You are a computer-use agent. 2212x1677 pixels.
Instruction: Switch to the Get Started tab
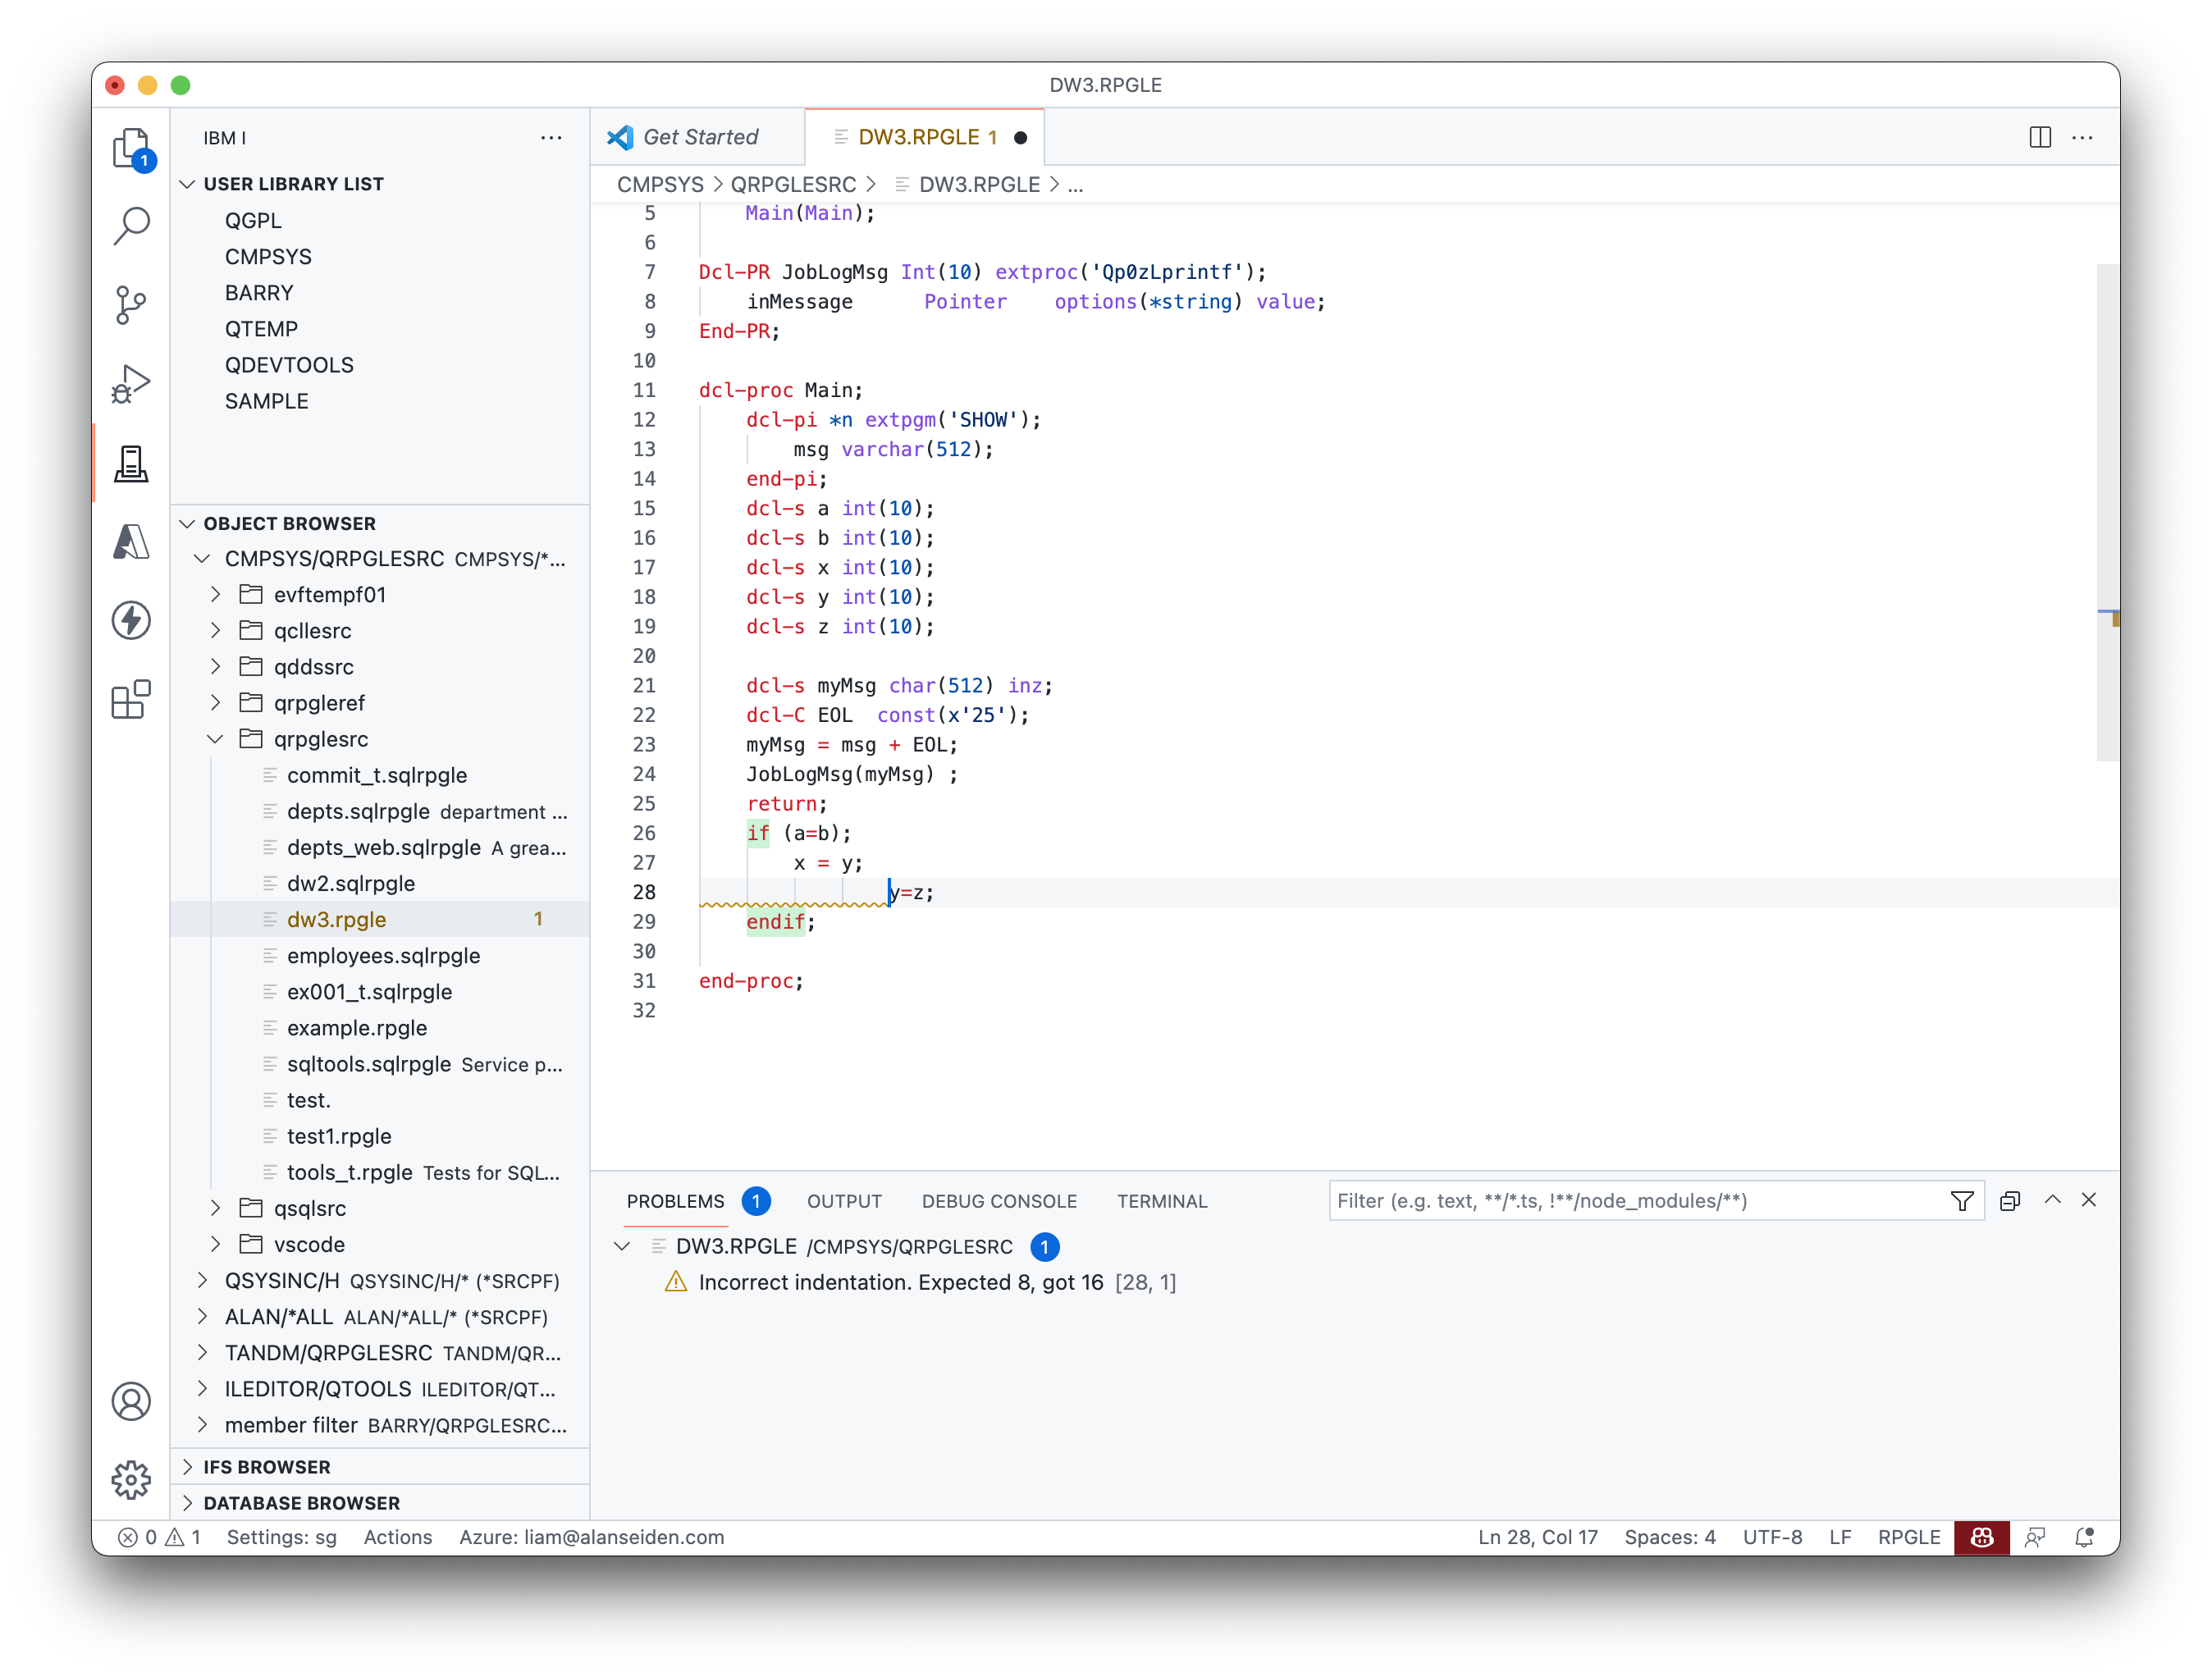(x=700, y=136)
